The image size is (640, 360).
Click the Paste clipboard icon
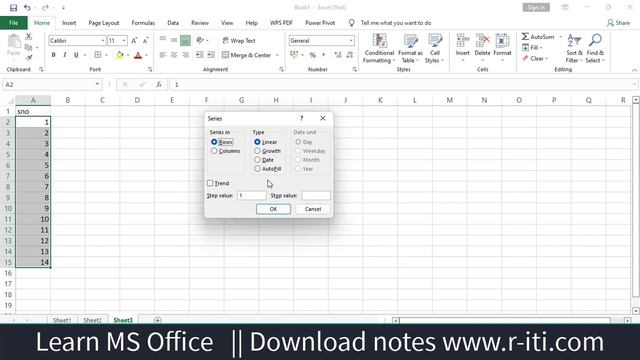click(x=13, y=42)
